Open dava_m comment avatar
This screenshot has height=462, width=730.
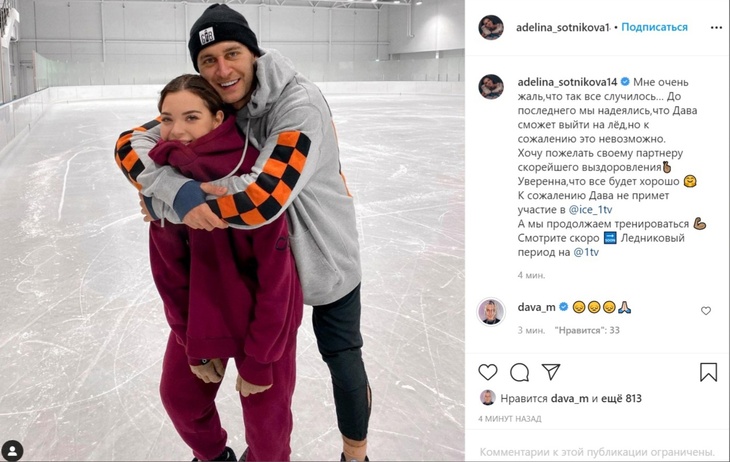pyautogui.click(x=491, y=311)
